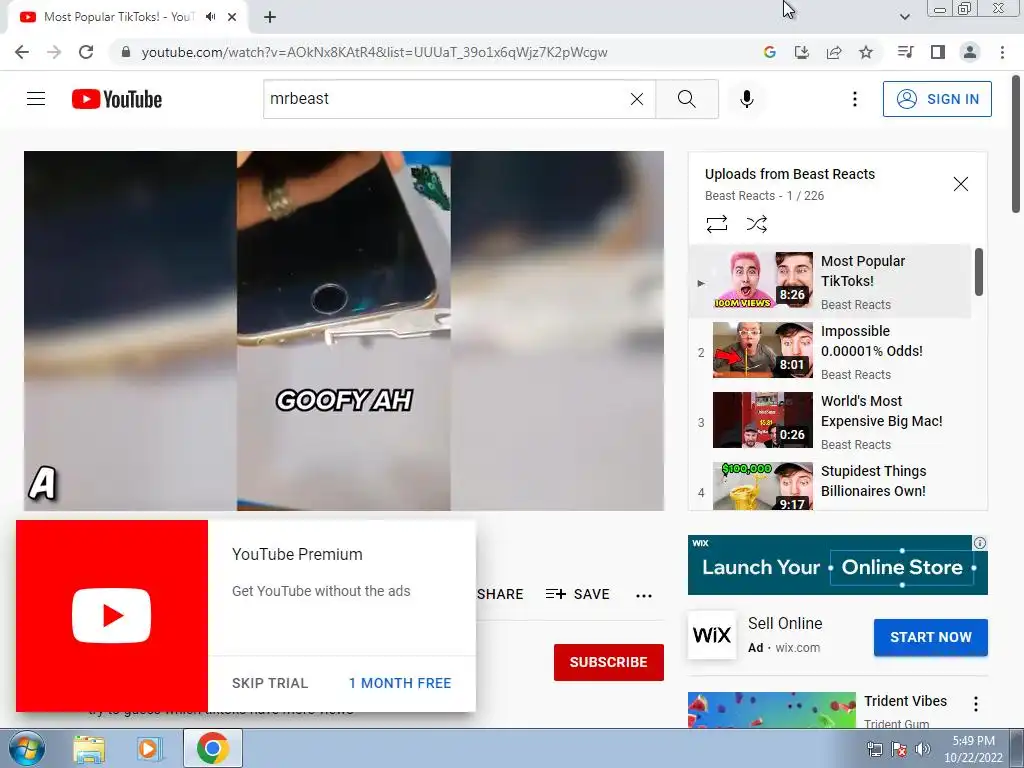The height and width of the screenshot is (768, 1024).
Task: Open Action Center flag icon
Action: pos(899,749)
